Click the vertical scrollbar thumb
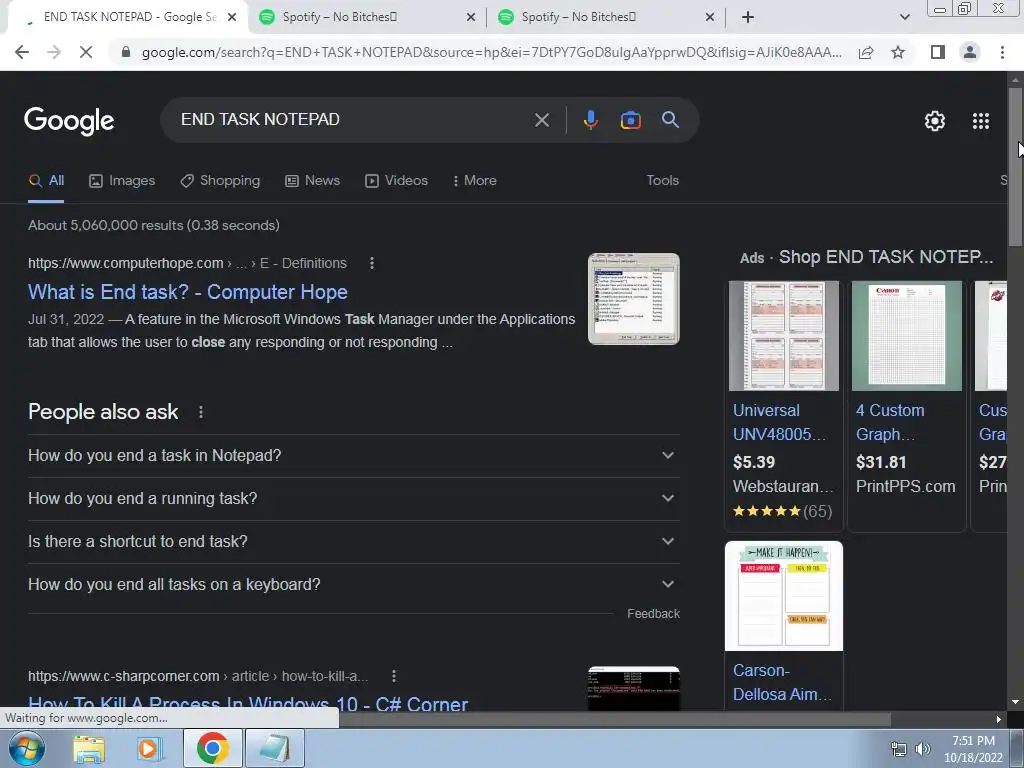1024x768 pixels. [1015, 167]
